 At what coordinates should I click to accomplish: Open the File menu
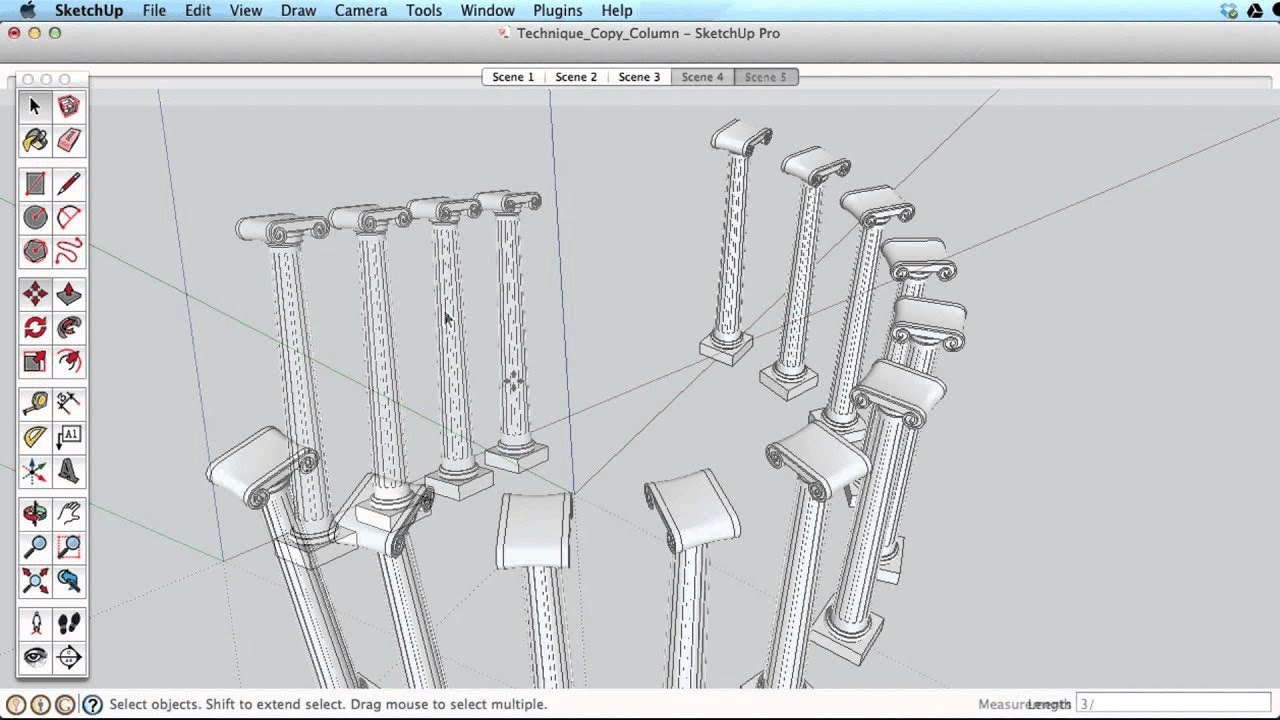(x=154, y=11)
